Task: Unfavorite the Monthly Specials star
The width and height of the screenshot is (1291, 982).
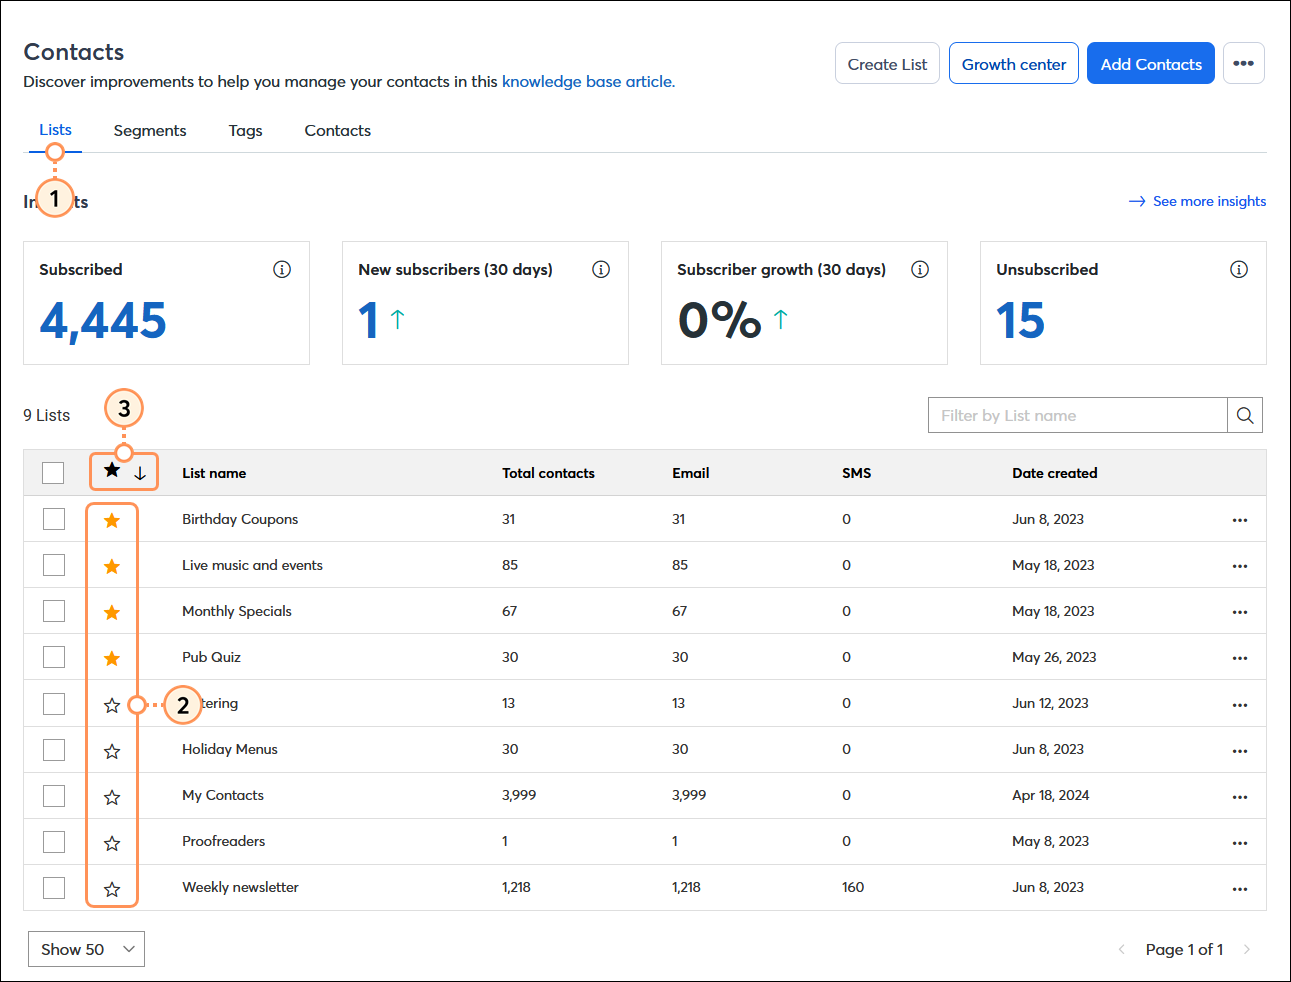Action: pyautogui.click(x=112, y=612)
